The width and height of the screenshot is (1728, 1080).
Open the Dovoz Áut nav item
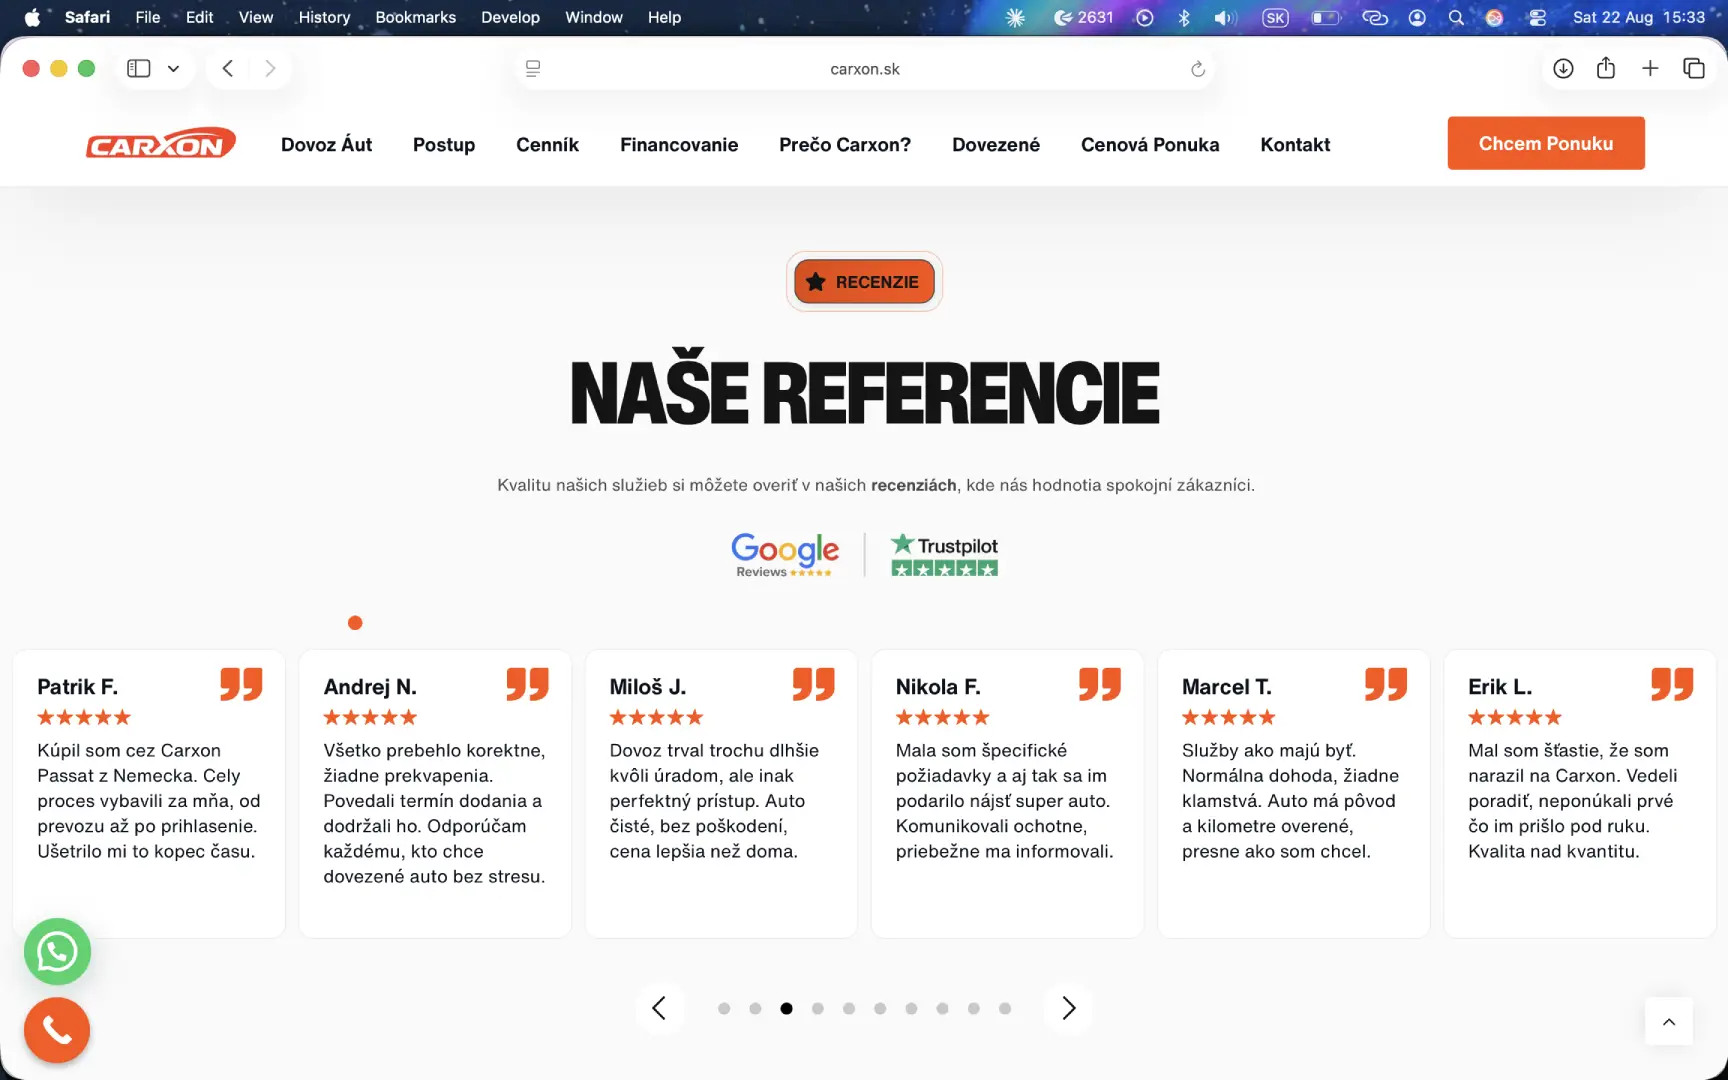(326, 145)
